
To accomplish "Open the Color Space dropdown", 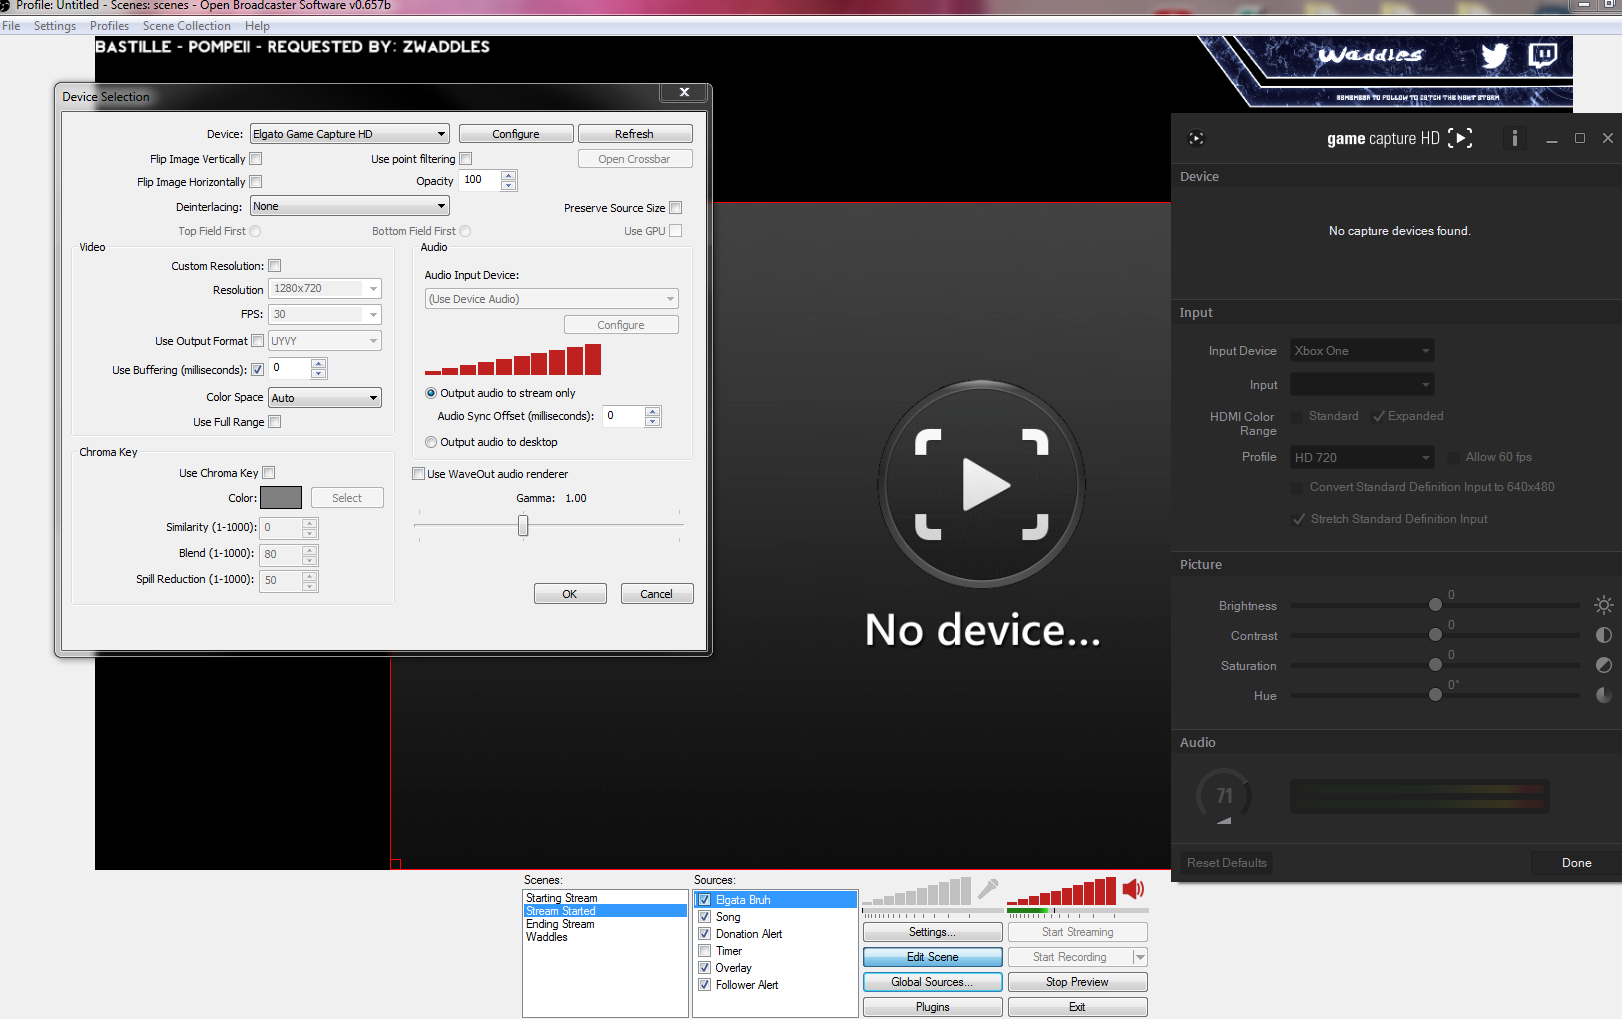I will 325,398.
